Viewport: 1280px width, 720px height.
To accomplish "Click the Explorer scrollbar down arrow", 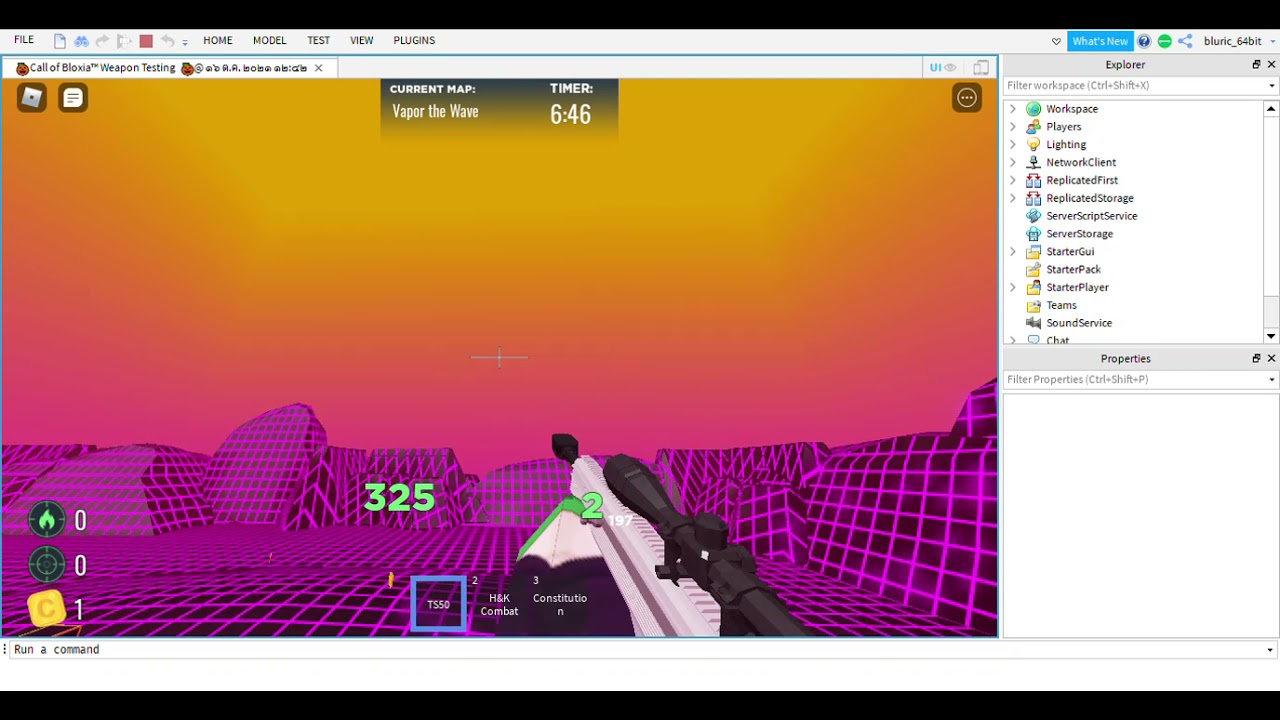I will click(1271, 337).
